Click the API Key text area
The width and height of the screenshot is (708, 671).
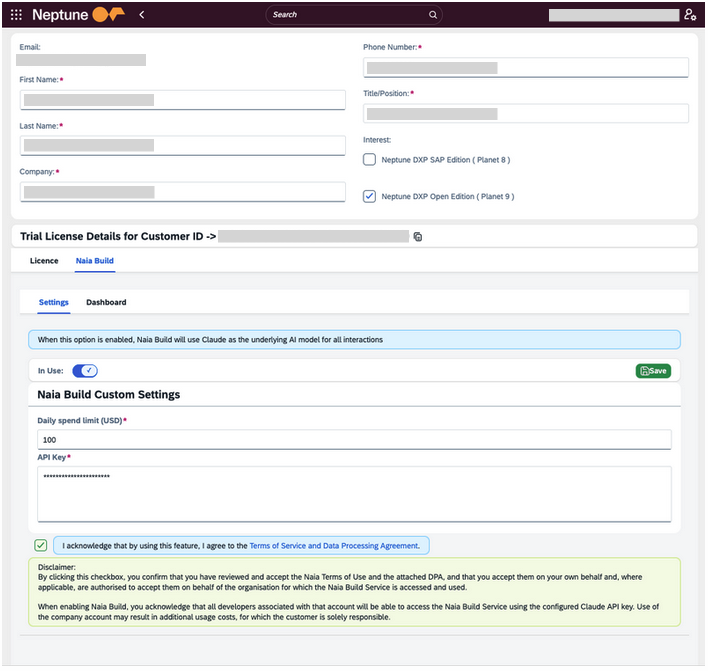[354, 494]
